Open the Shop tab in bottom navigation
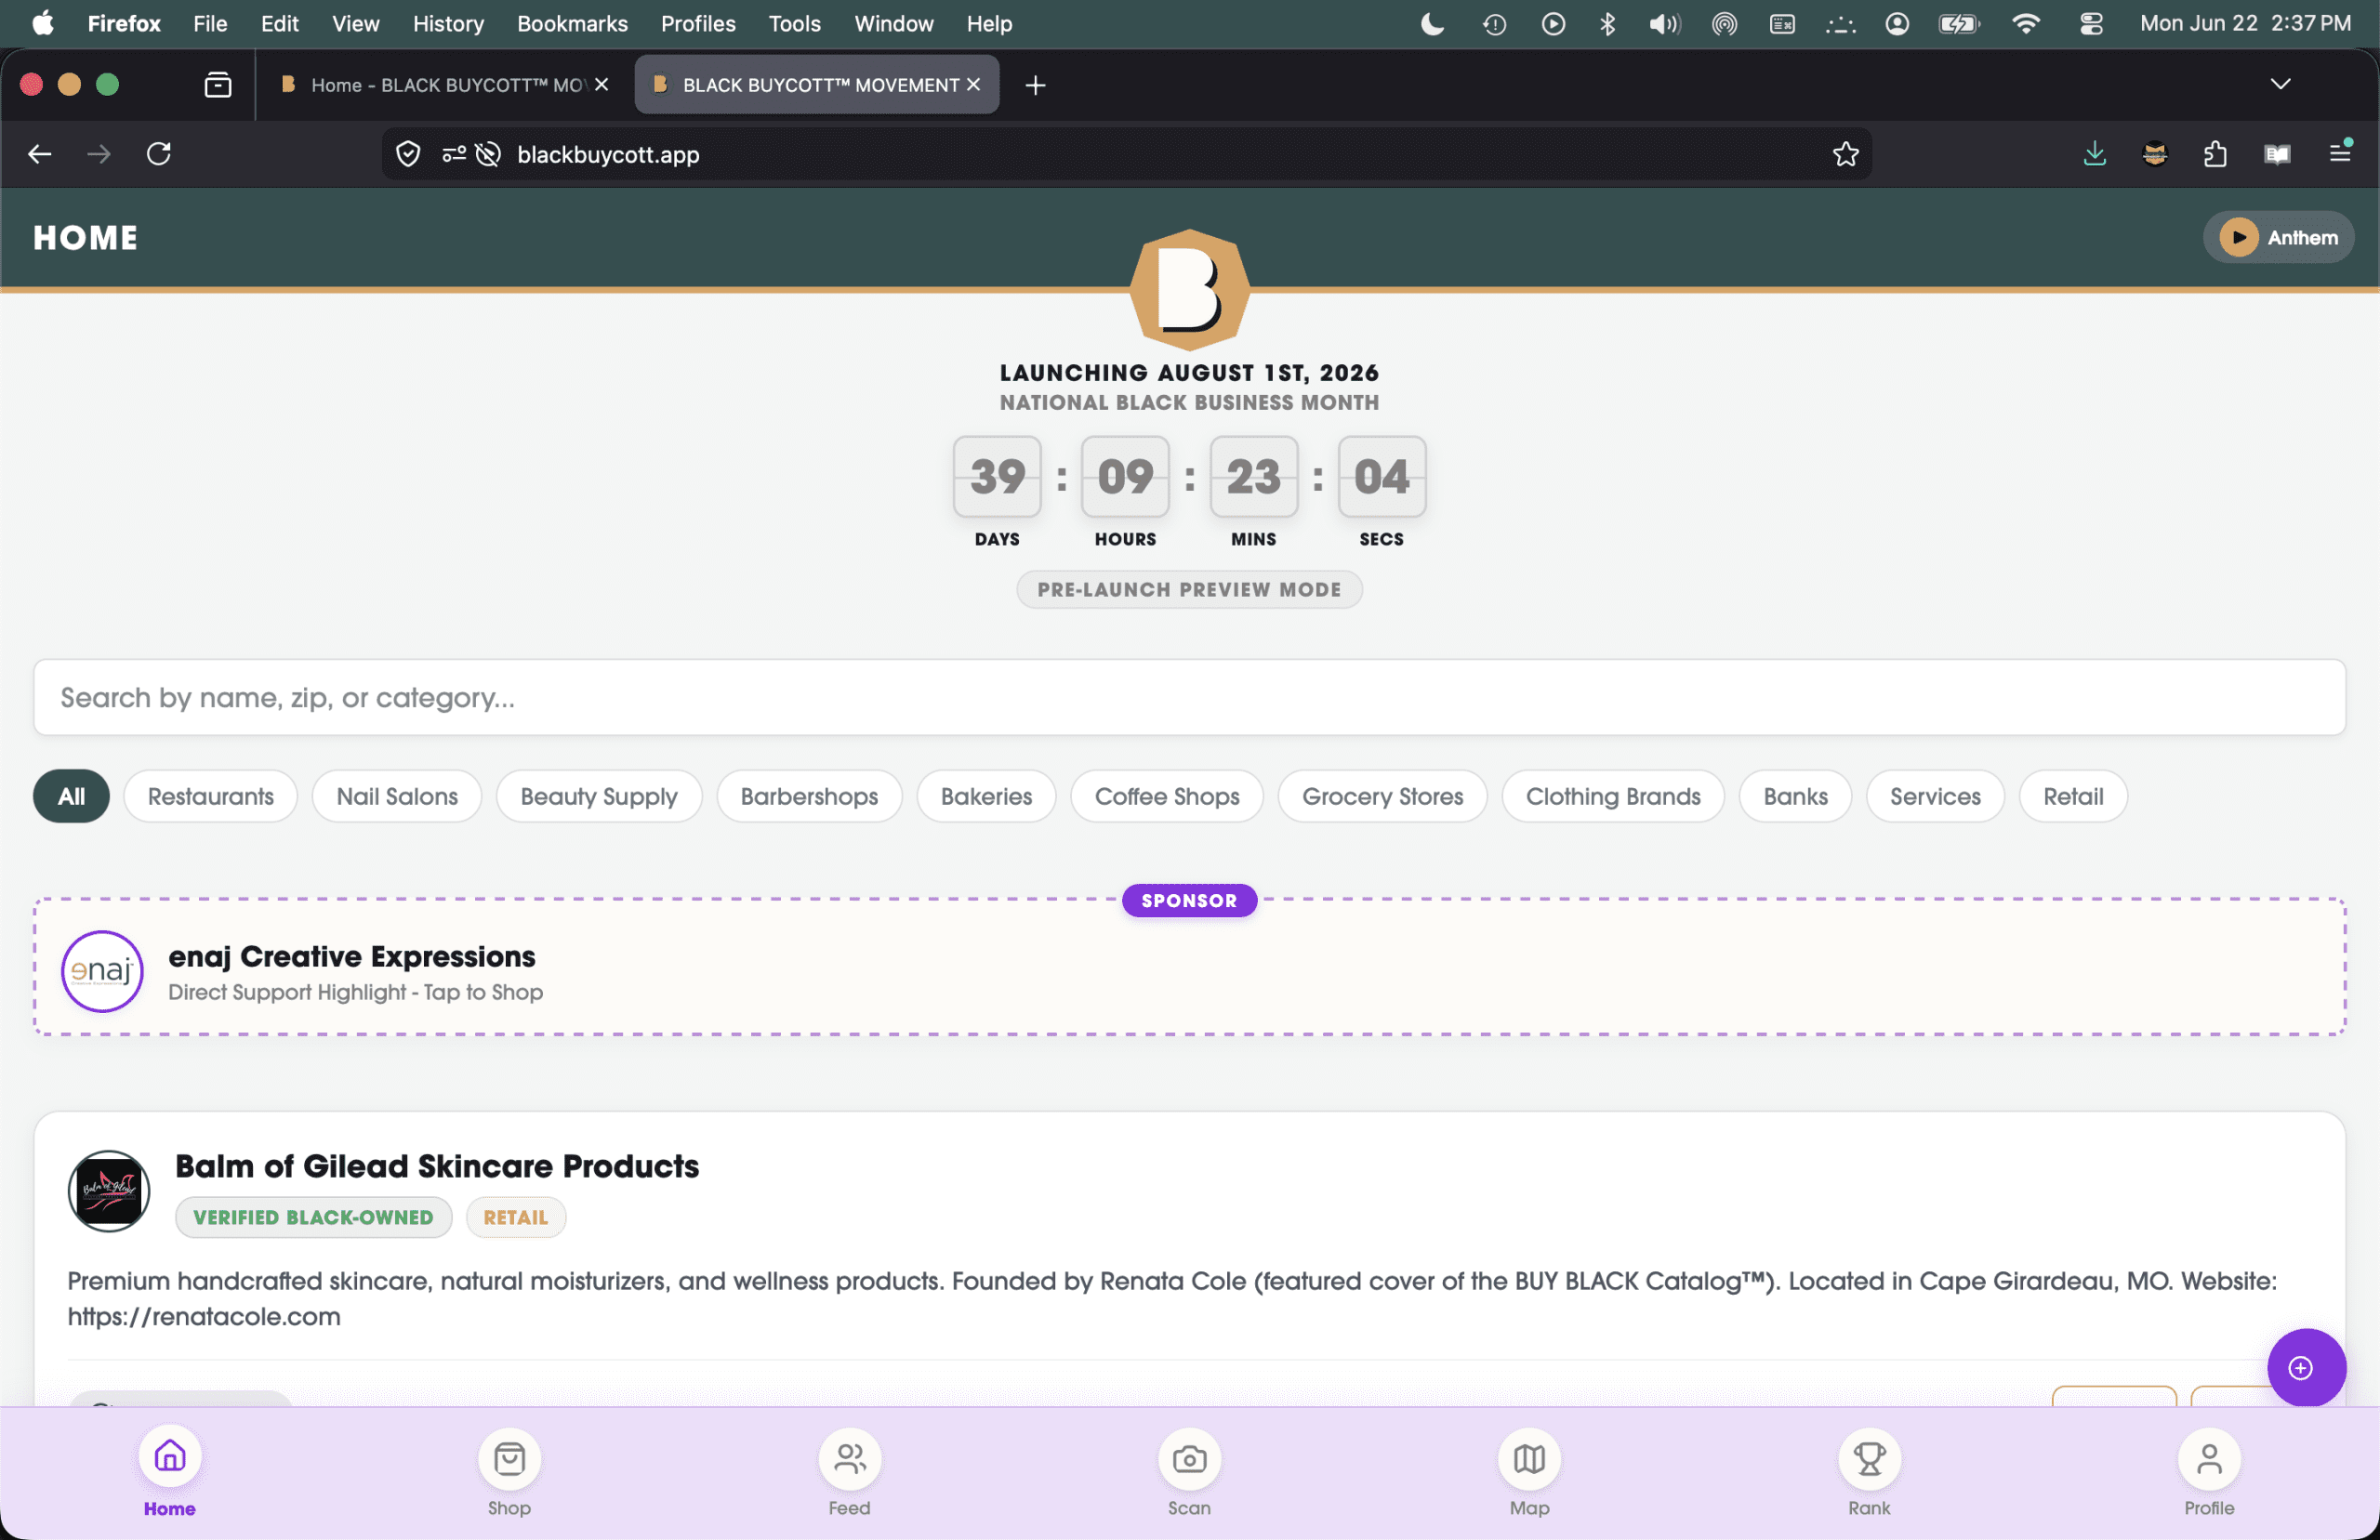Image resolution: width=2380 pixels, height=1540 pixels. click(509, 1474)
